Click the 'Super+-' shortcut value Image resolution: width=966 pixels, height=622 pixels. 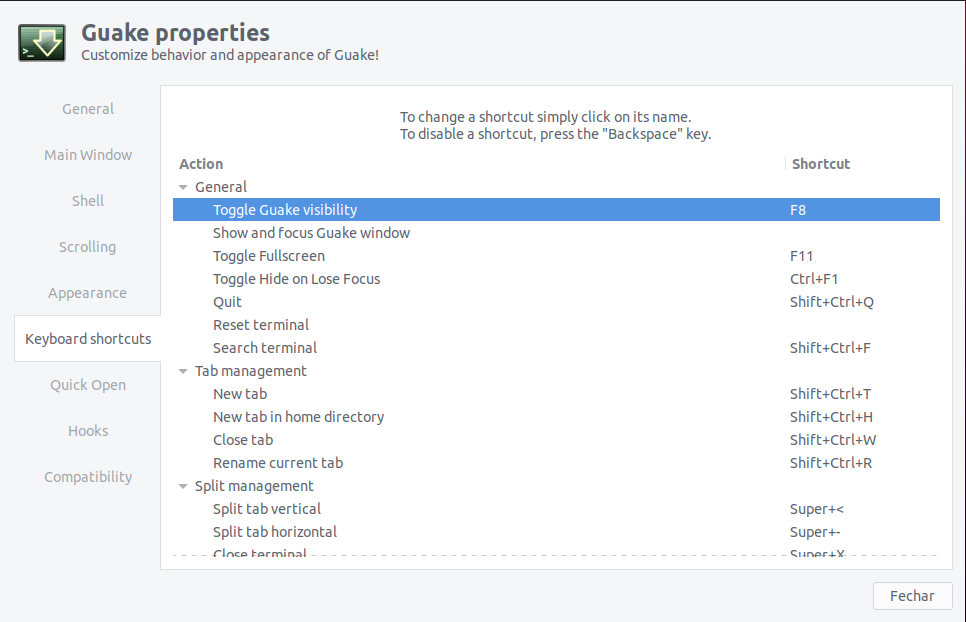815,532
